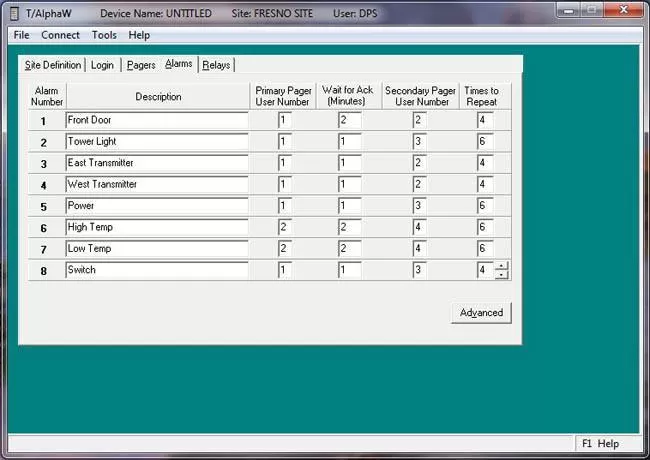Click Secondary Pager field for Switch alarm
The width and height of the screenshot is (650, 460).
coord(420,270)
